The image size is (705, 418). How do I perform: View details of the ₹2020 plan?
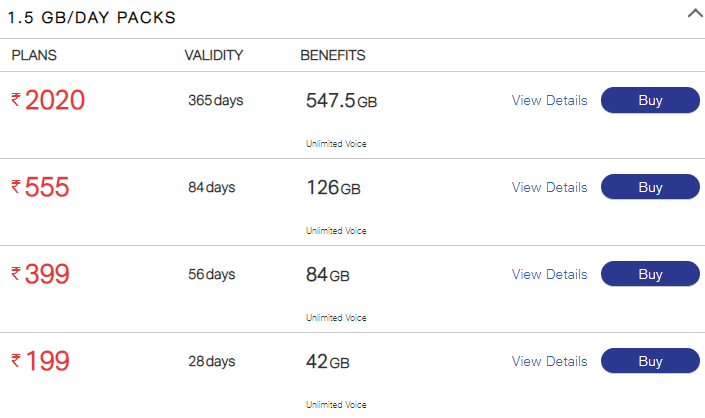click(549, 100)
